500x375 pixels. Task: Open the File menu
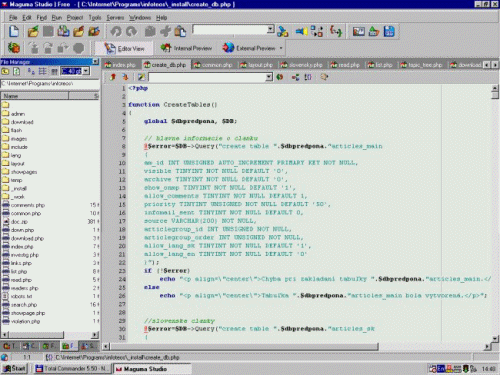(13, 17)
